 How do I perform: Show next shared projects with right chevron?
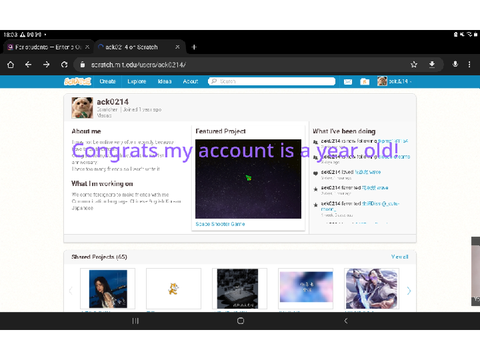click(409, 291)
